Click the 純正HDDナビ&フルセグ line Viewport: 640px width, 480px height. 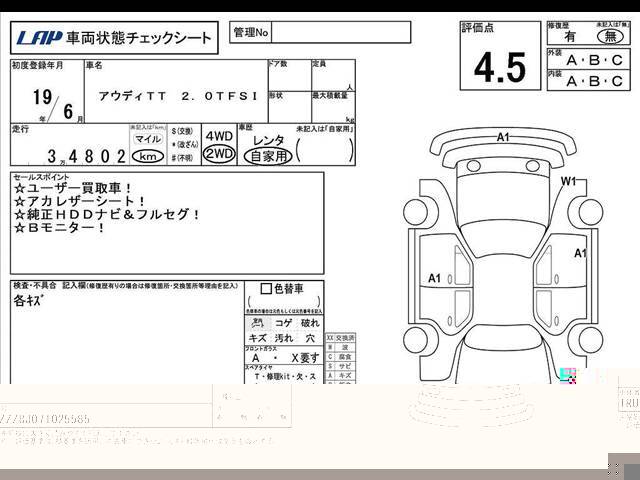[x=107, y=214]
